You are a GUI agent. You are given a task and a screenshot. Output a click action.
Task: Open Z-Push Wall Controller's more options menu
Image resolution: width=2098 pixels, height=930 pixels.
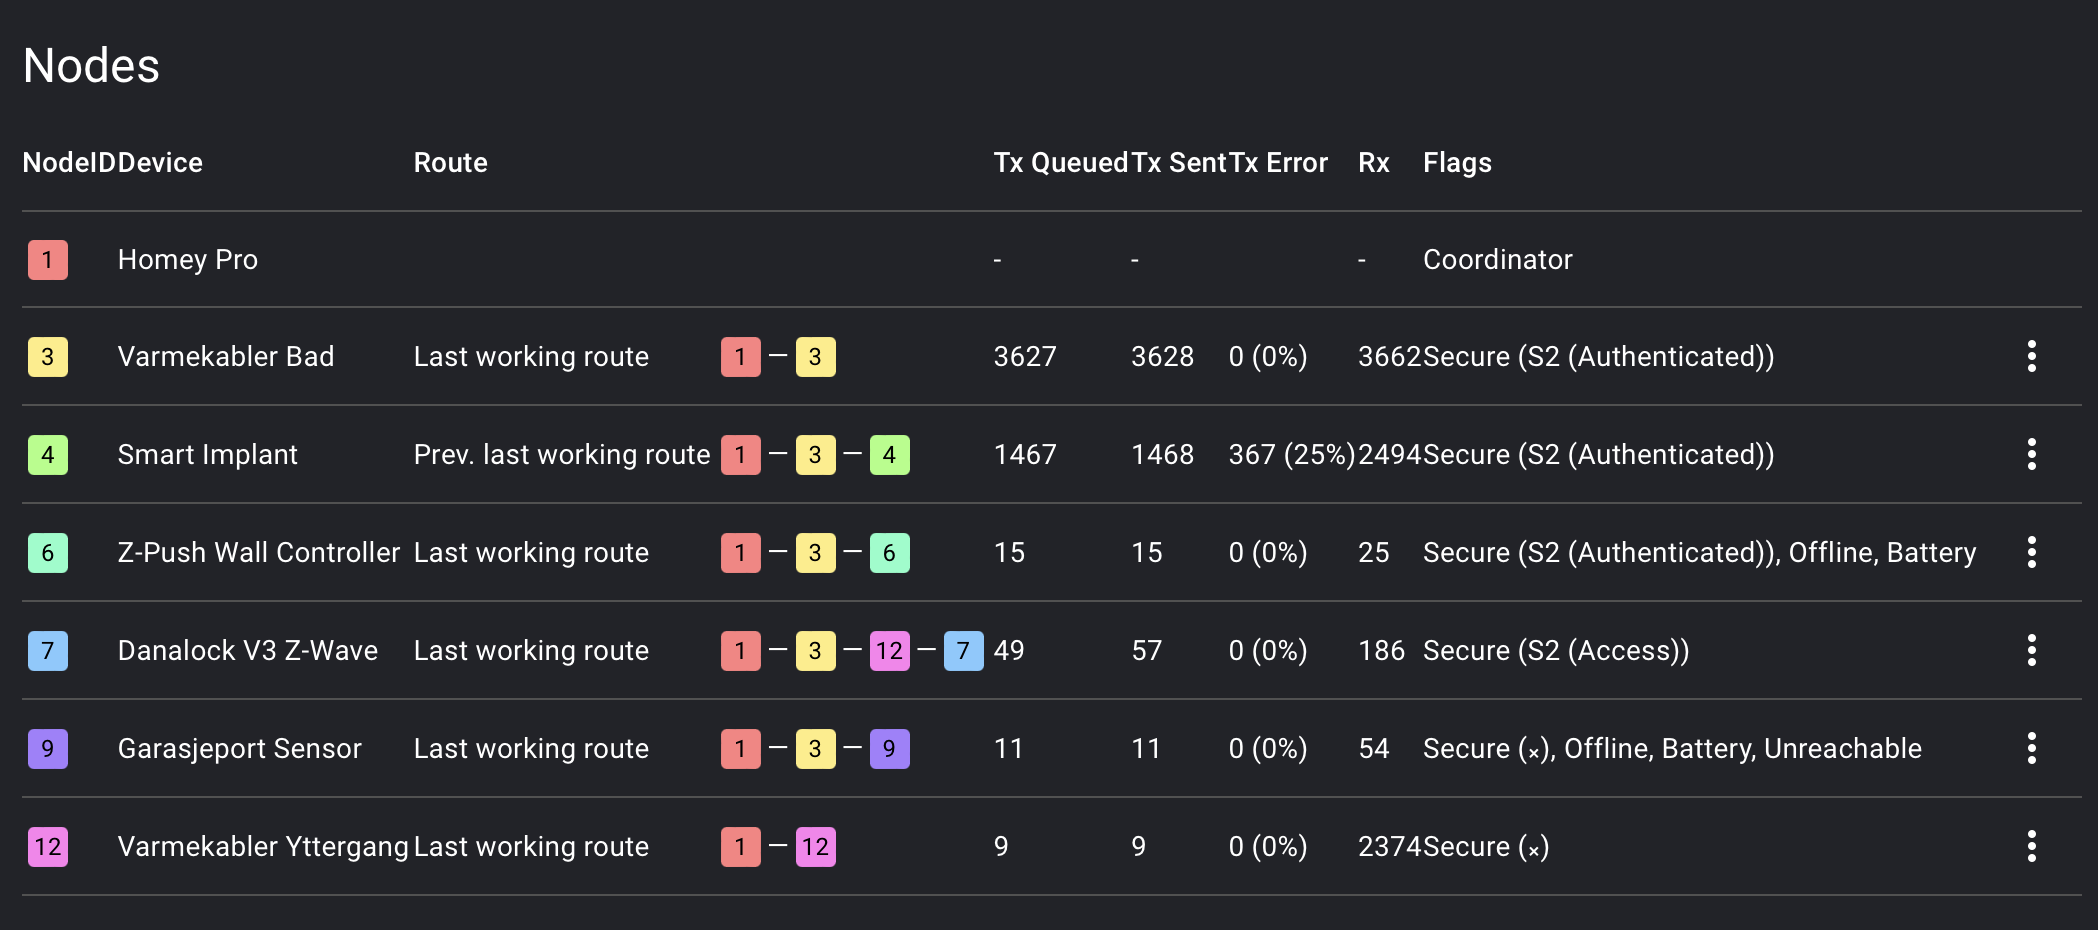(2031, 552)
